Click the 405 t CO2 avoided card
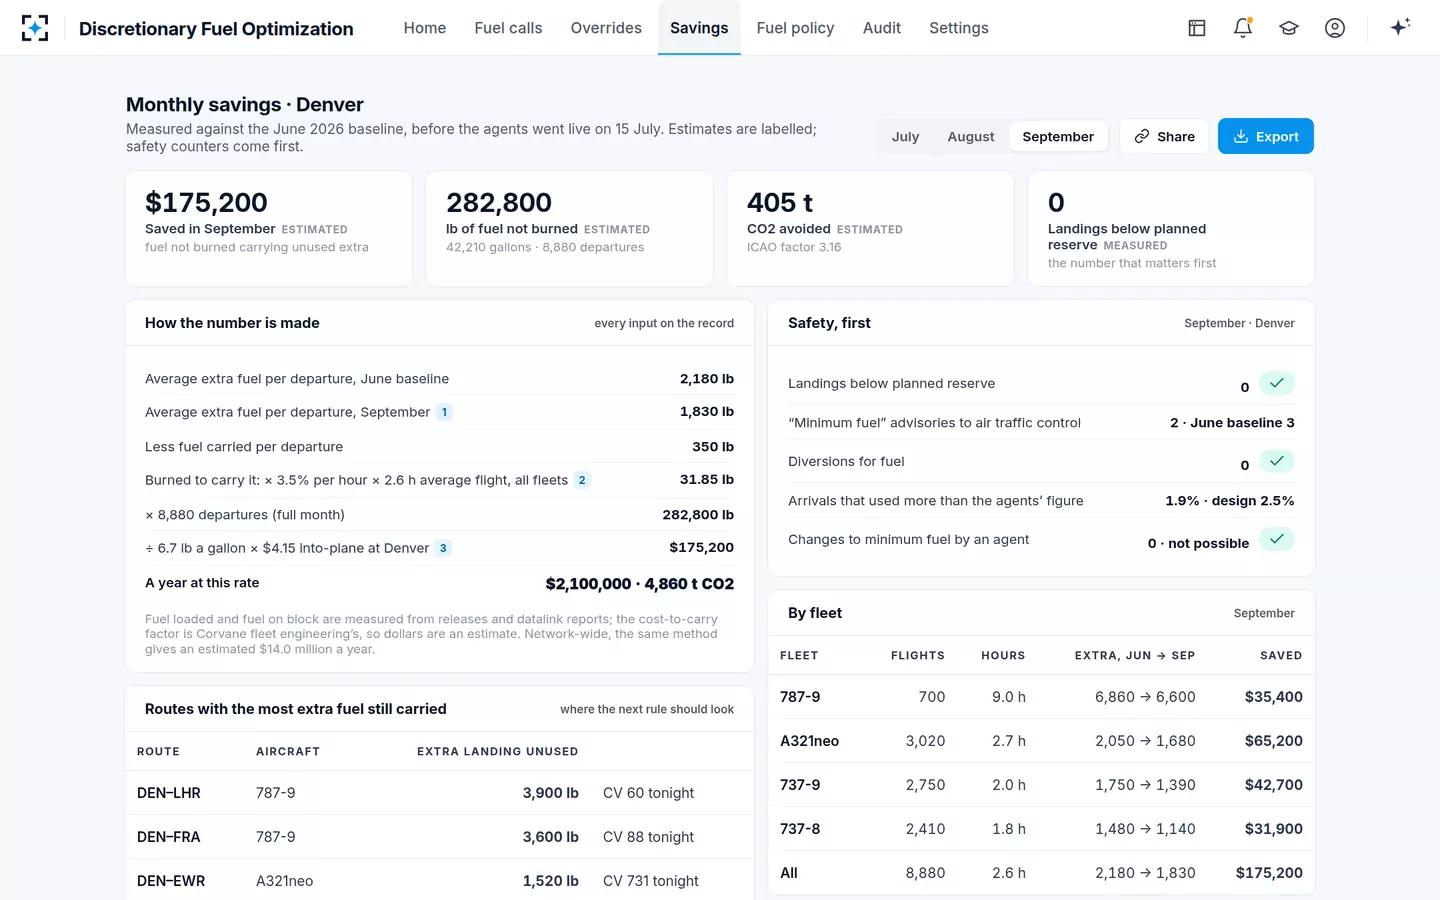The width and height of the screenshot is (1440, 900). click(x=870, y=228)
